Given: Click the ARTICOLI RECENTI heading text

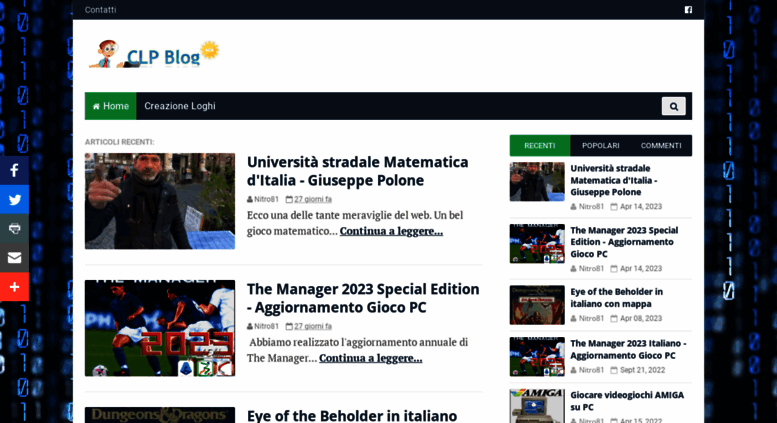Looking at the screenshot, I should point(119,142).
